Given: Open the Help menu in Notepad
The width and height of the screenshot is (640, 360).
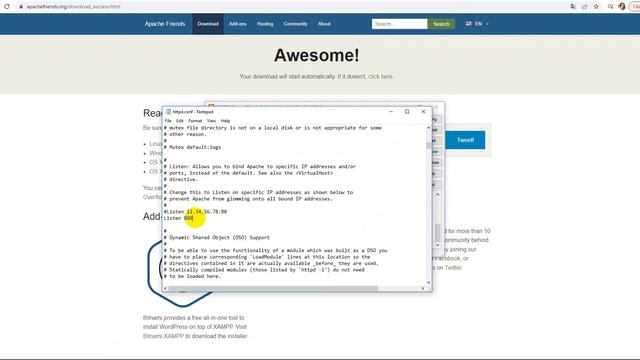Looking at the screenshot, I should point(225,121).
